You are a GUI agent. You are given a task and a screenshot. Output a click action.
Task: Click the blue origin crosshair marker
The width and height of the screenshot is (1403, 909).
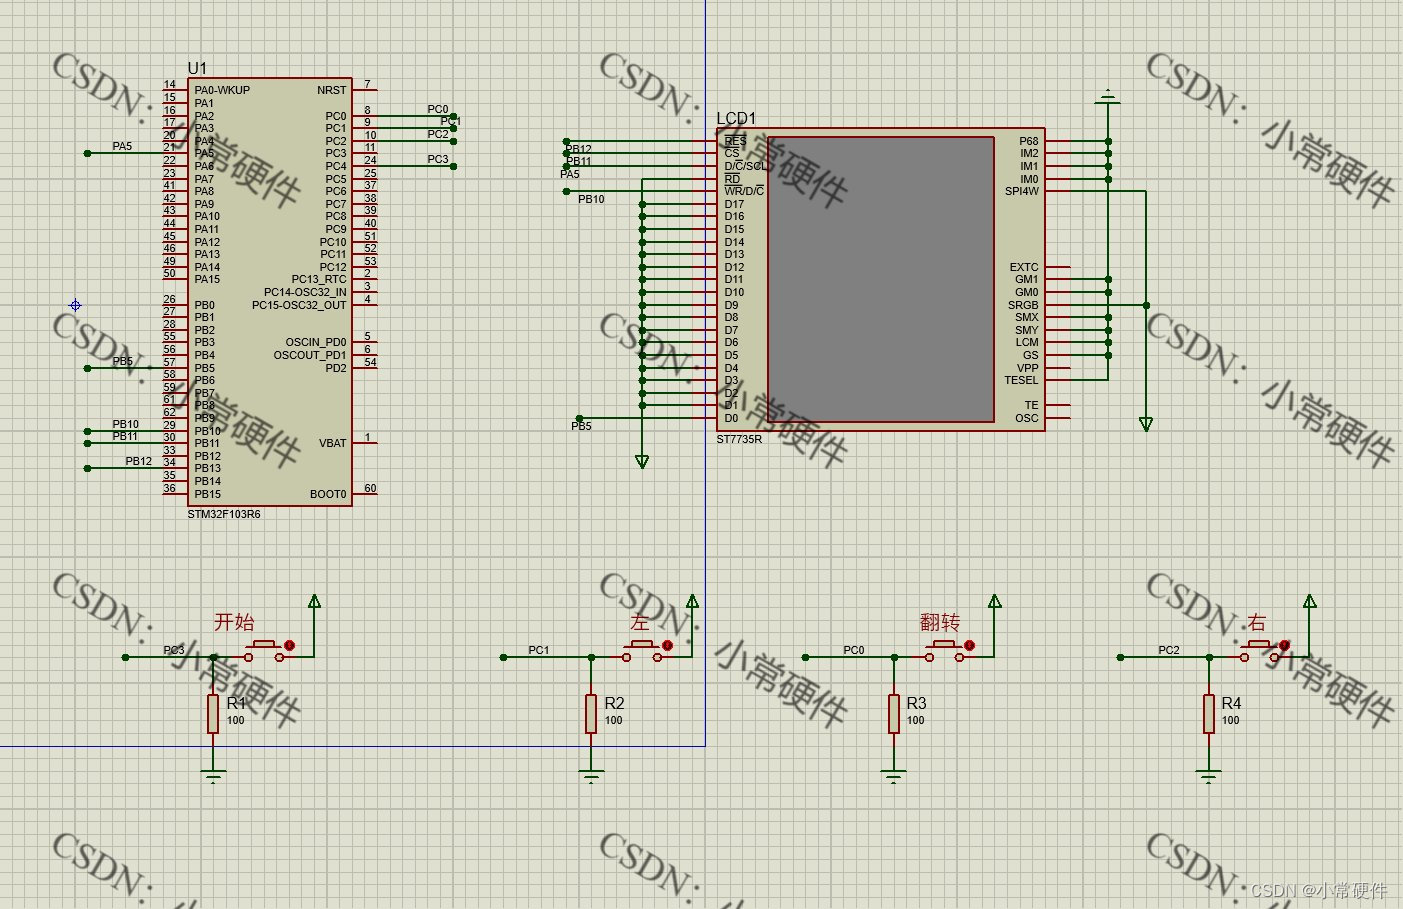pos(75,305)
